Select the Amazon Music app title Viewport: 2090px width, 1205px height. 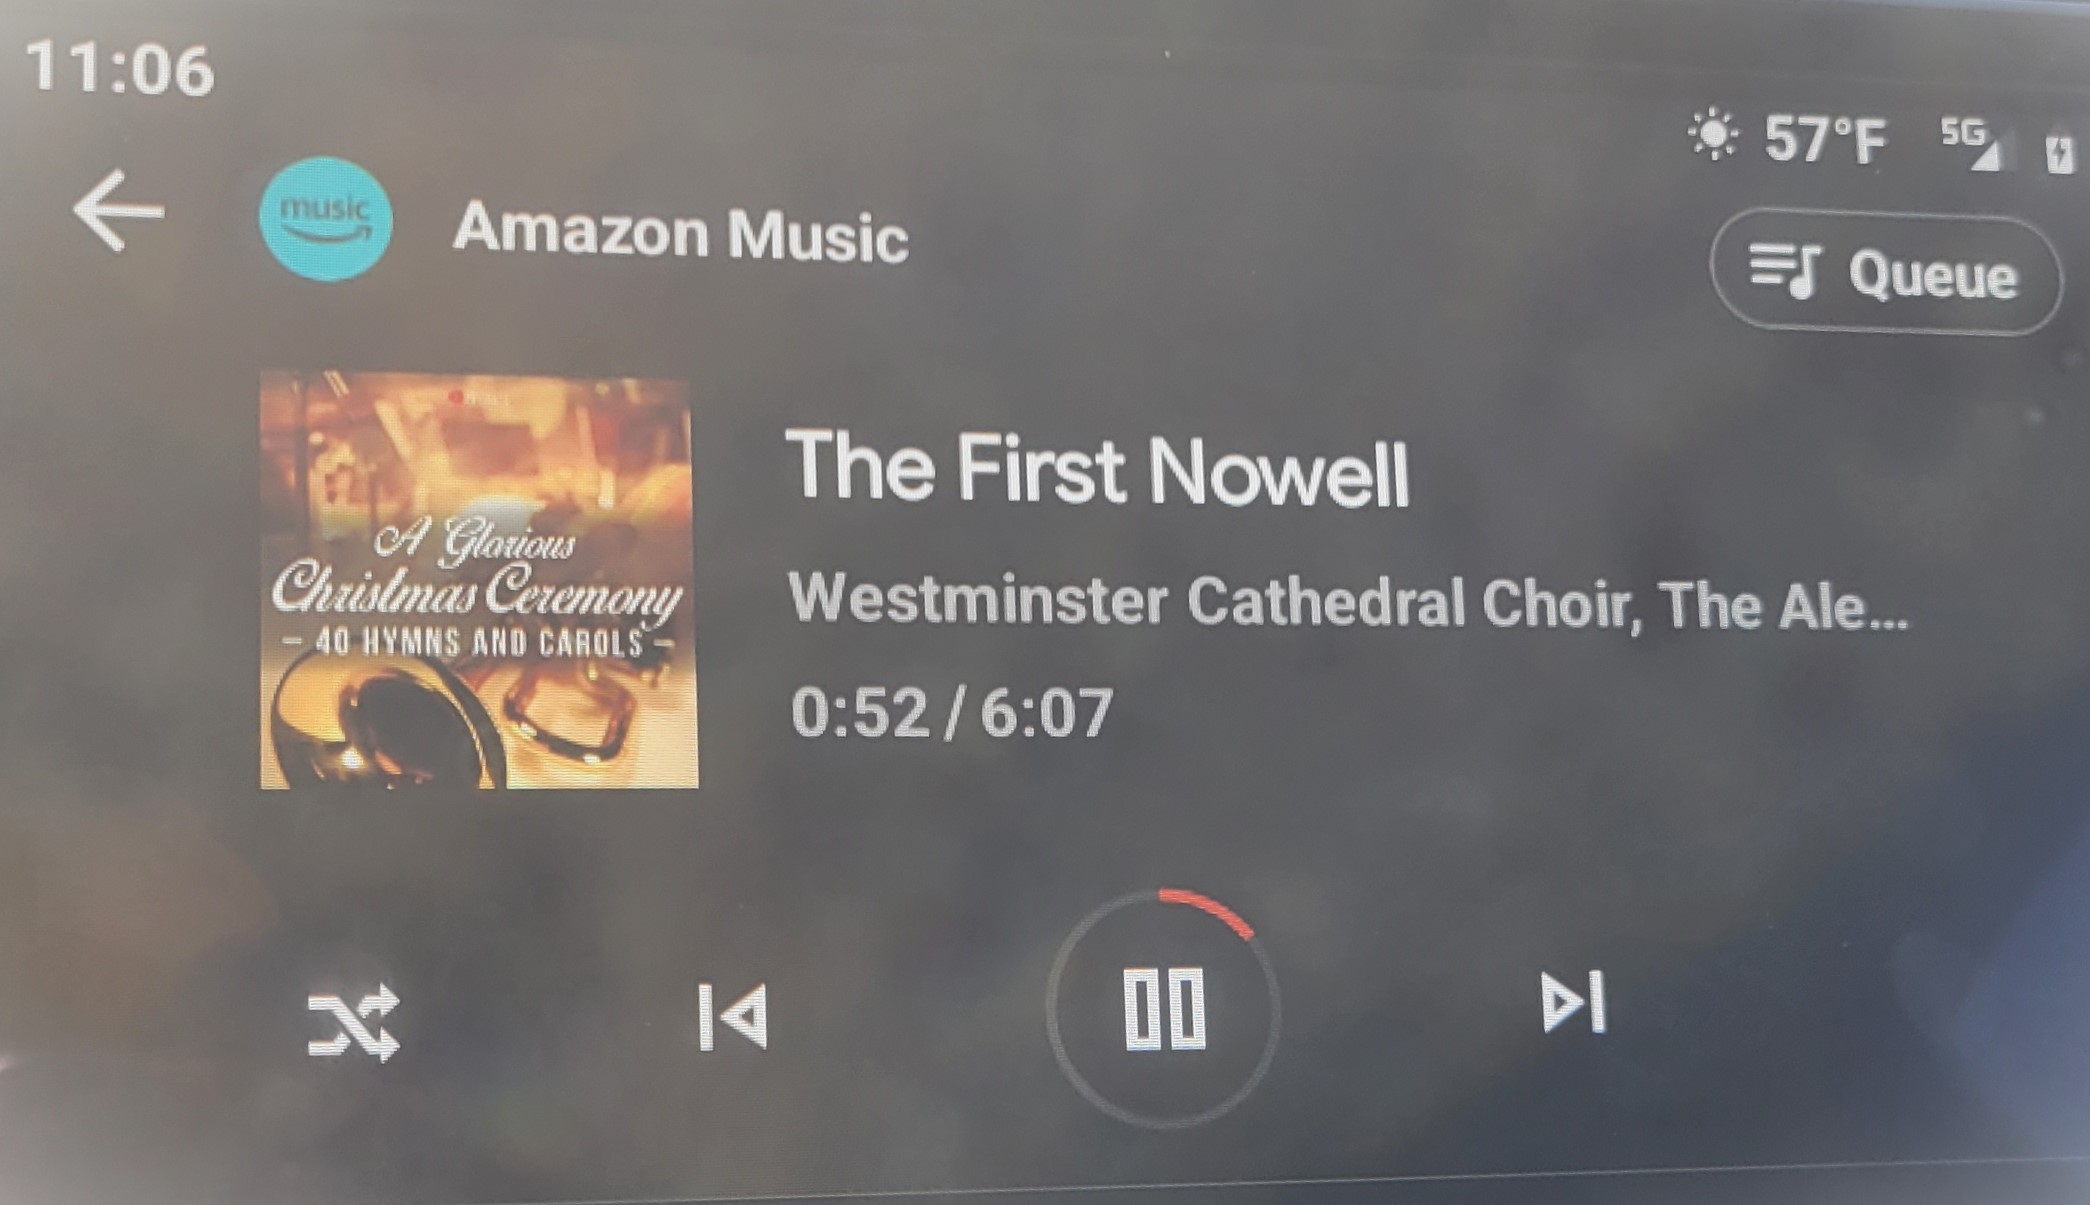pos(681,233)
